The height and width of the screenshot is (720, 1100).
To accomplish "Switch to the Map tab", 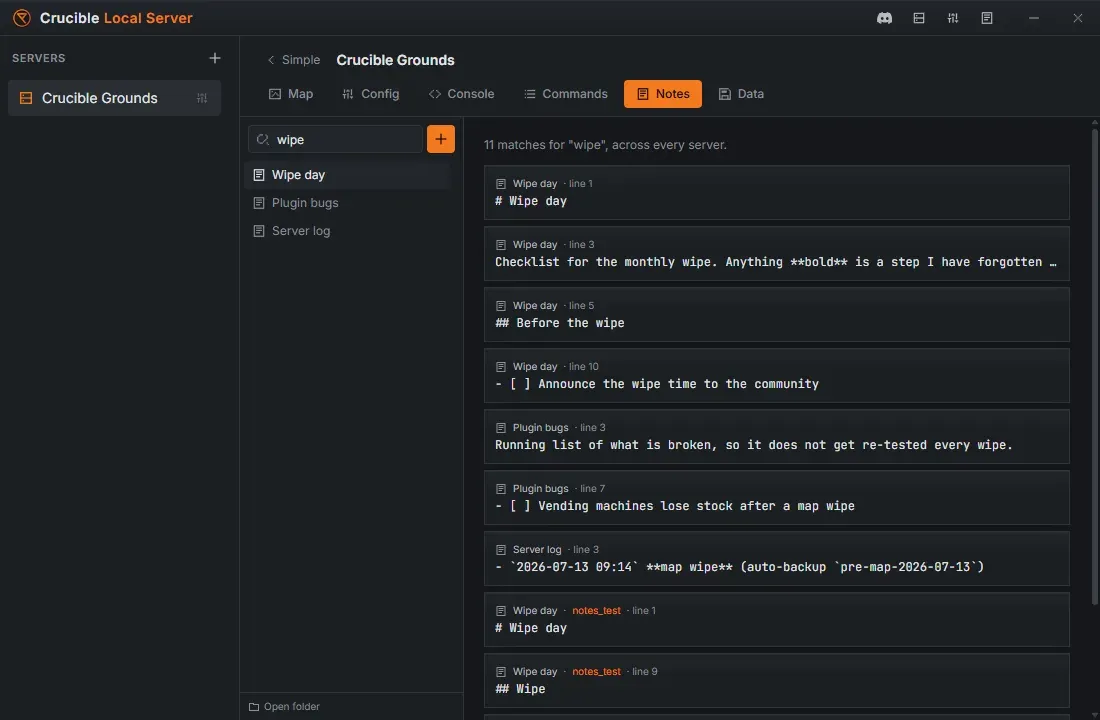I will pos(290,94).
